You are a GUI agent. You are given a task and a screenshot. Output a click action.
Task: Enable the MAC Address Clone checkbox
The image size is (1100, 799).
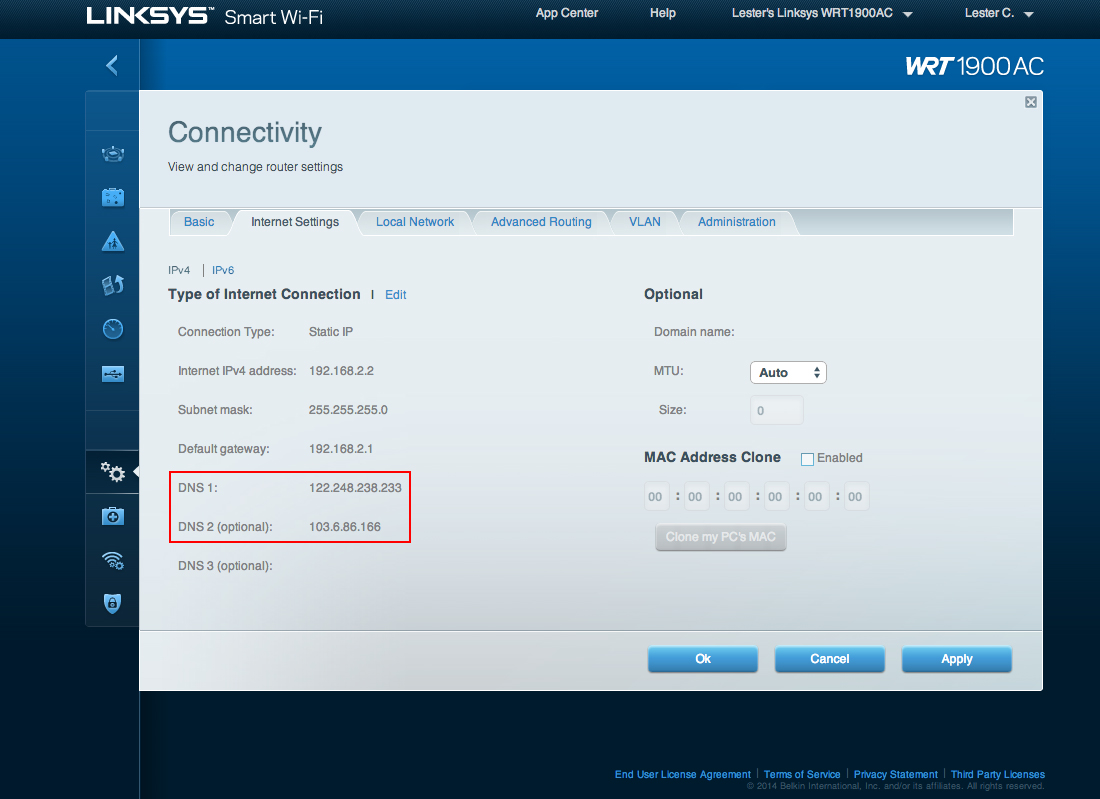807,458
